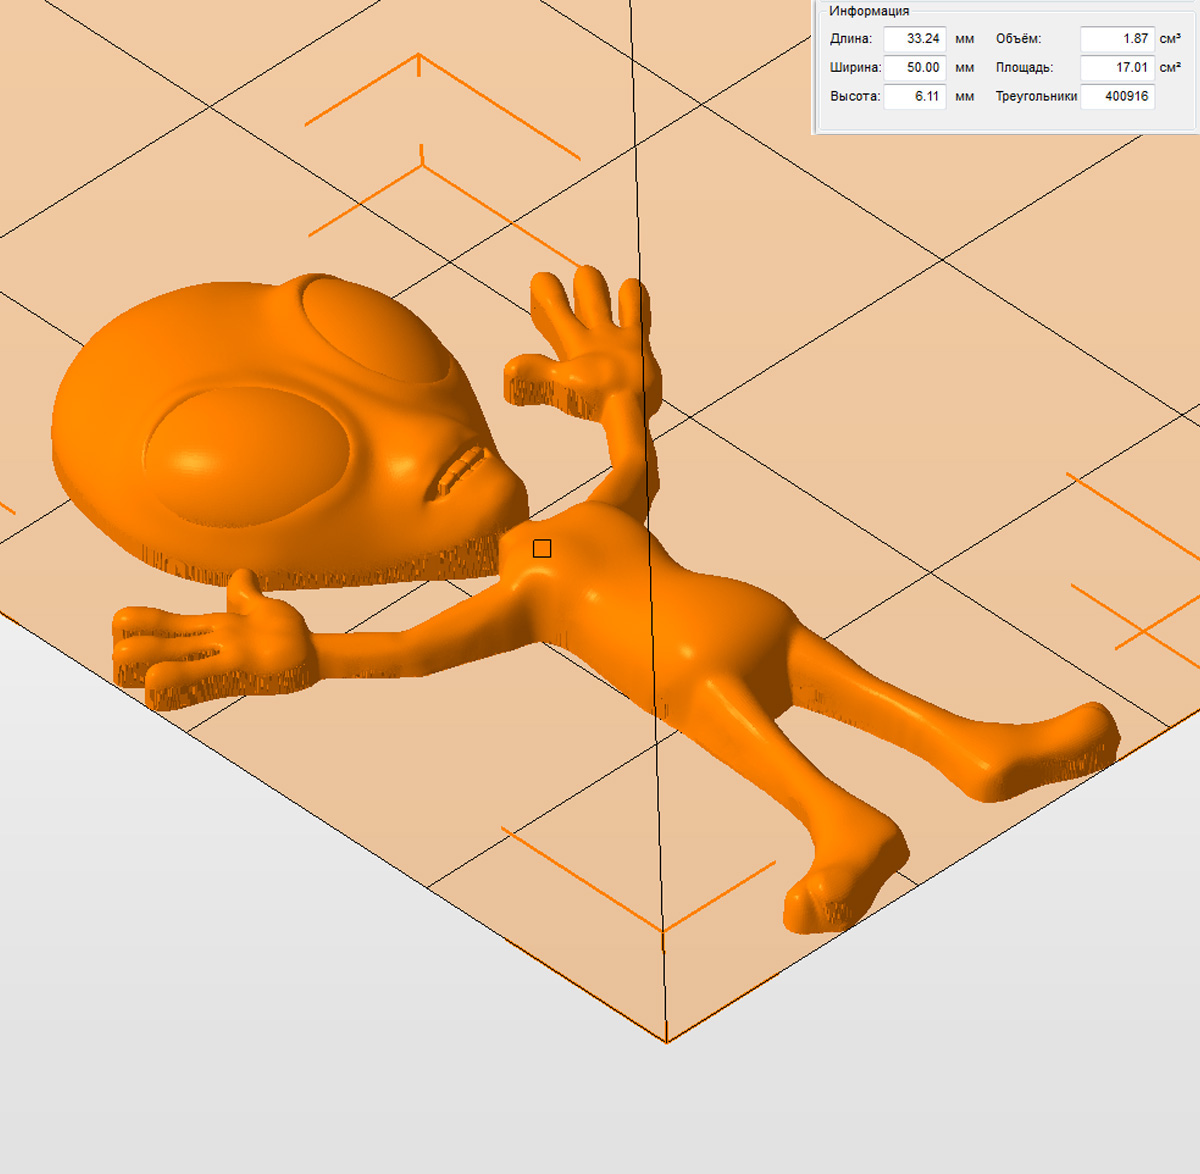1200x1174 pixels.
Task: Click the Ширина value field
Action: click(x=915, y=68)
